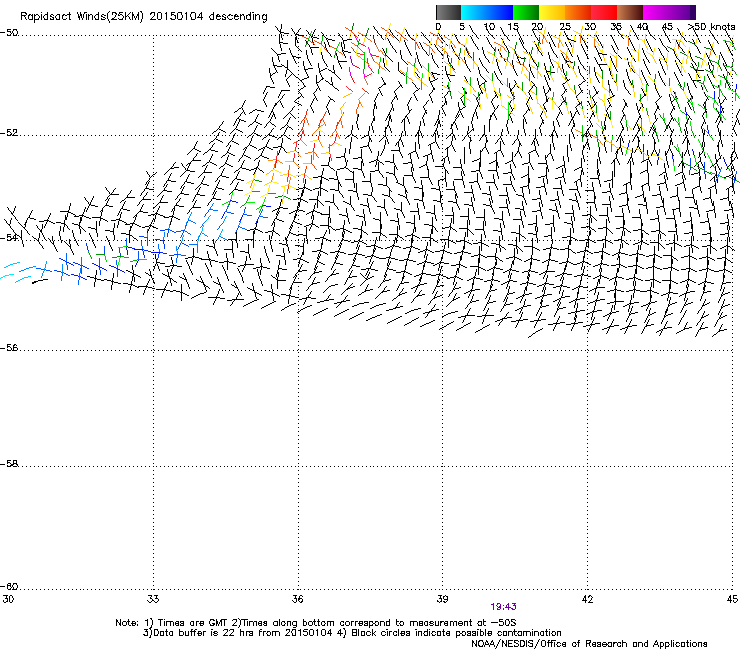Click the longitude 36 axis label
740x650 pixels.
[297, 599]
